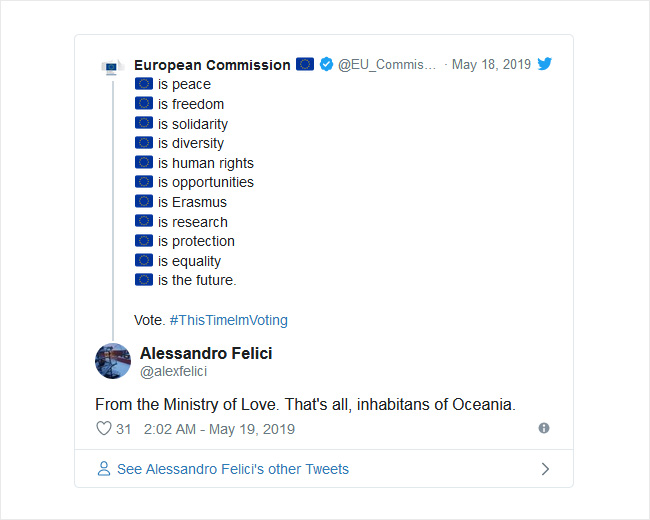Open Alessandro Felici's name link
Image resolution: width=650 pixels, height=520 pixels.
point(206,353)
